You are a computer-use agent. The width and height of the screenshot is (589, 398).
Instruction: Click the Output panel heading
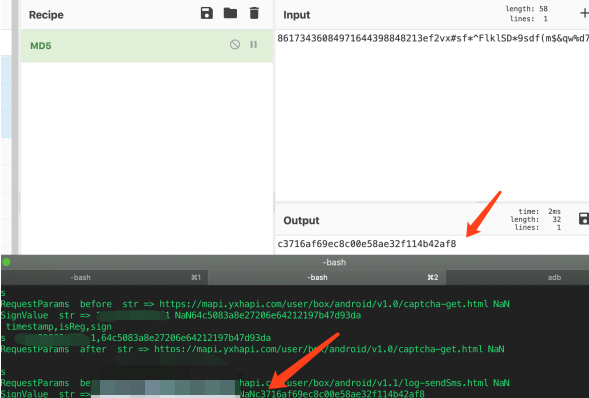[301, 220]
